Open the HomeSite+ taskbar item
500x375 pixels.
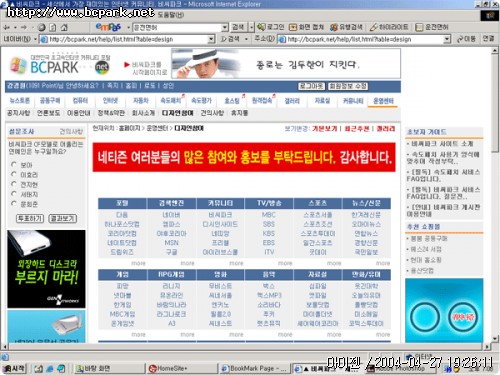pos(182,368)
